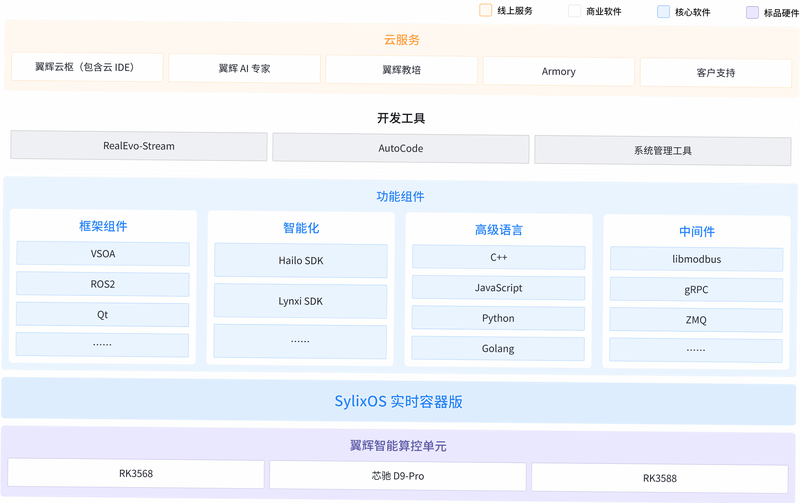Viewport: 800px width, 503px height.
Task: Click the Qt framework item
Action: pos(103,315)
